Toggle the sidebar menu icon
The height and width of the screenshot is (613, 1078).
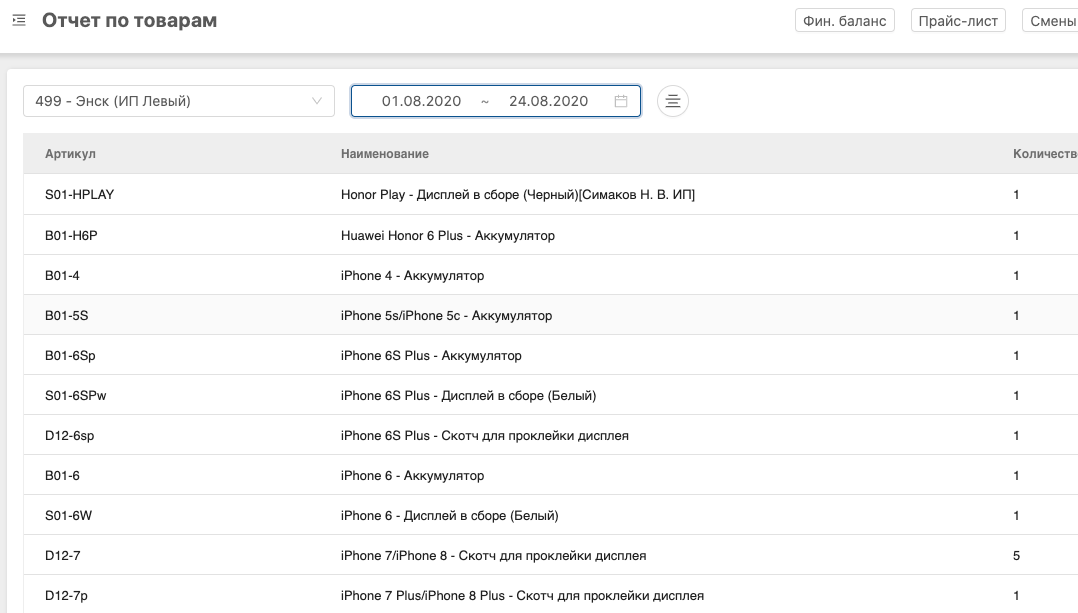(x=19, y=21)
